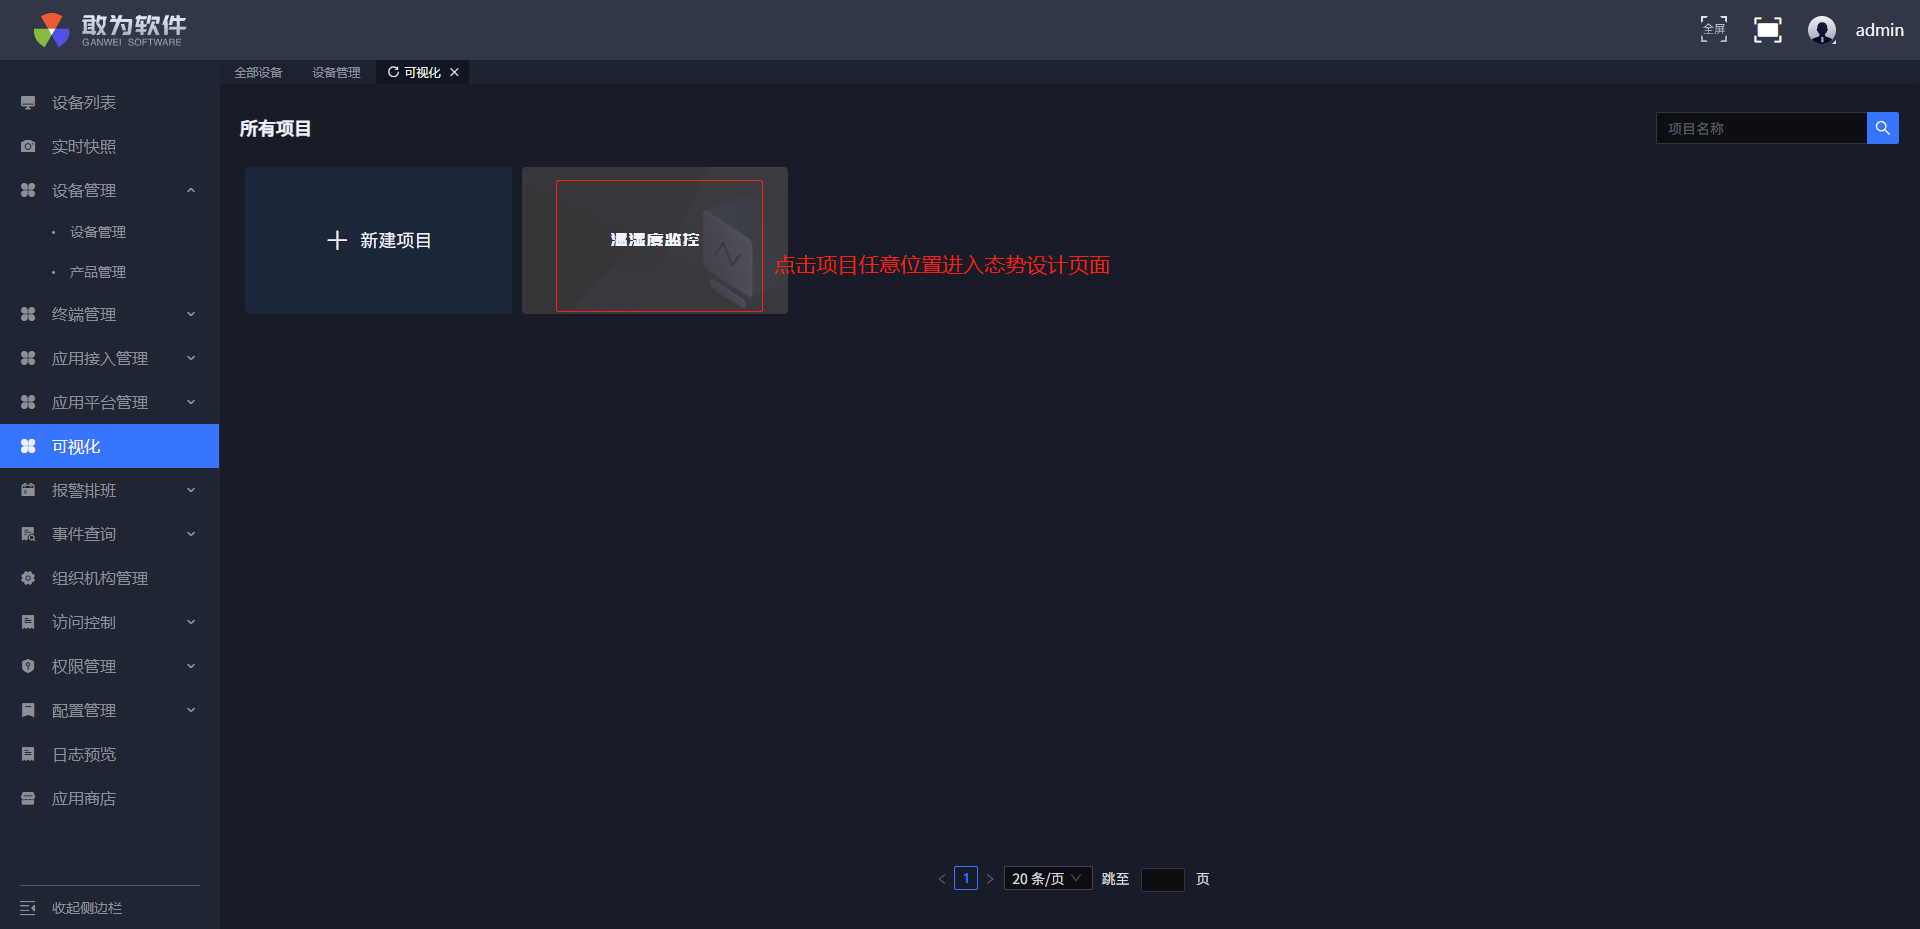
Task: Click the 设备列表 monitor icon in sidebar
Action: coord(28,103)
